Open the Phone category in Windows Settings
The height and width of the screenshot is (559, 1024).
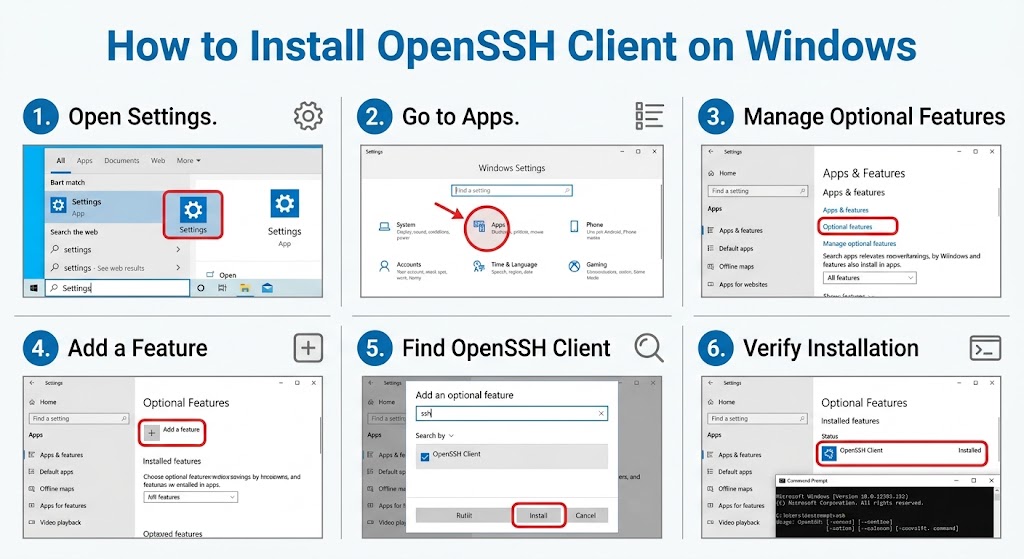click(x=603, y=230)
